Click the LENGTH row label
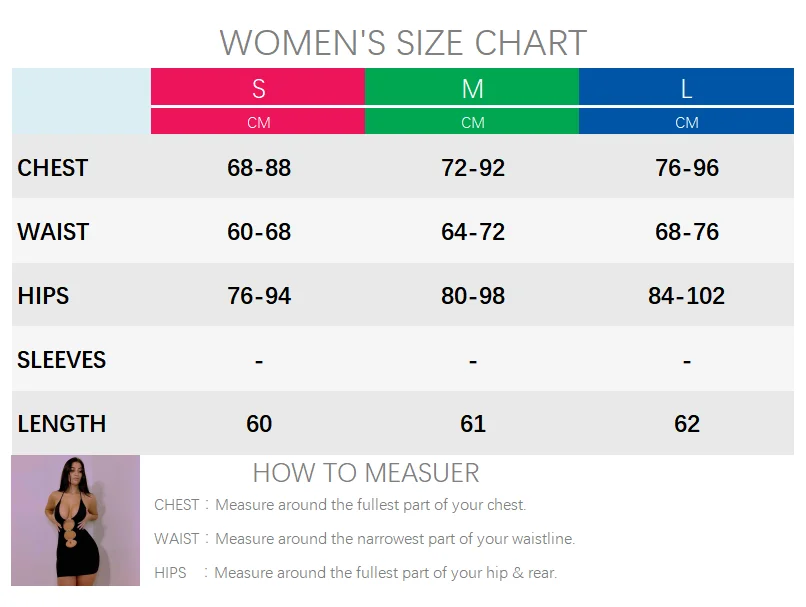The width and height of the screenshot is (806, 607). point(62,424)
